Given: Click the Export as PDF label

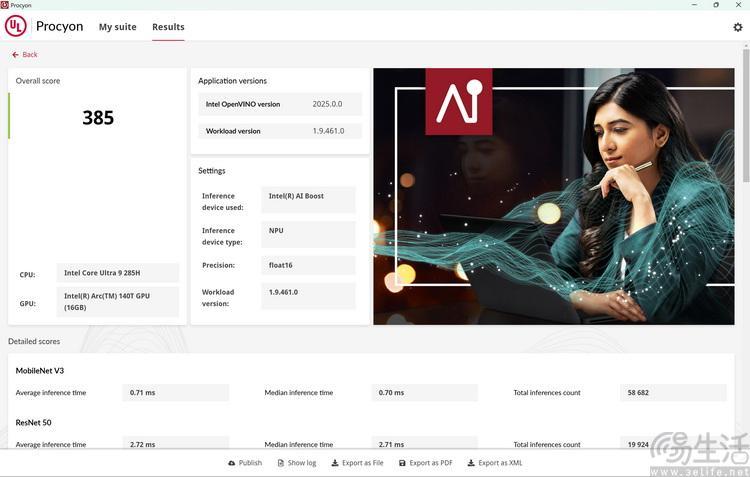Looking at the screenshot, I should click(x=431, y=463).
